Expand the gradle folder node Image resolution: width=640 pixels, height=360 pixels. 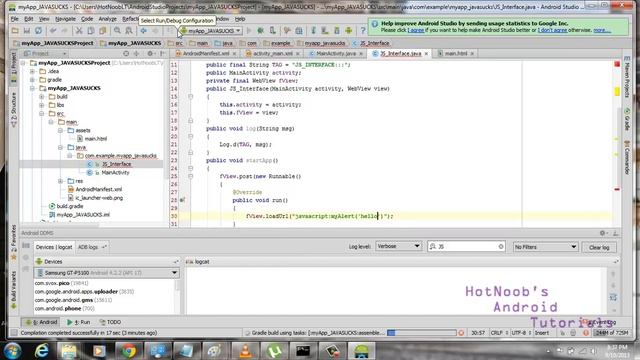[x=32, y=80]
